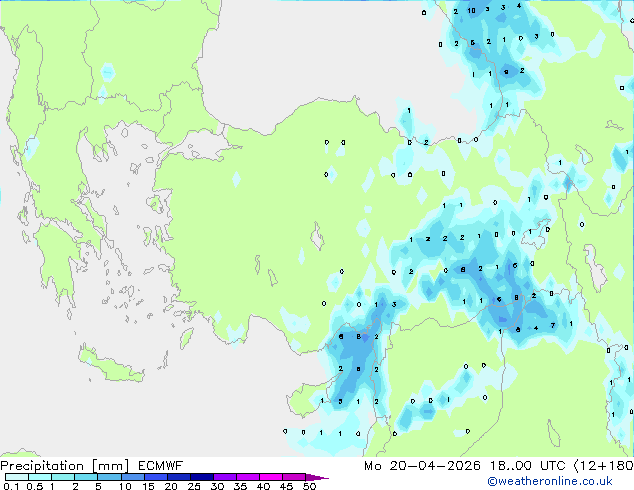Click the '7' precipitation value on the map
The width and height of the screenshot is (634, 490).
click(553, 325)
